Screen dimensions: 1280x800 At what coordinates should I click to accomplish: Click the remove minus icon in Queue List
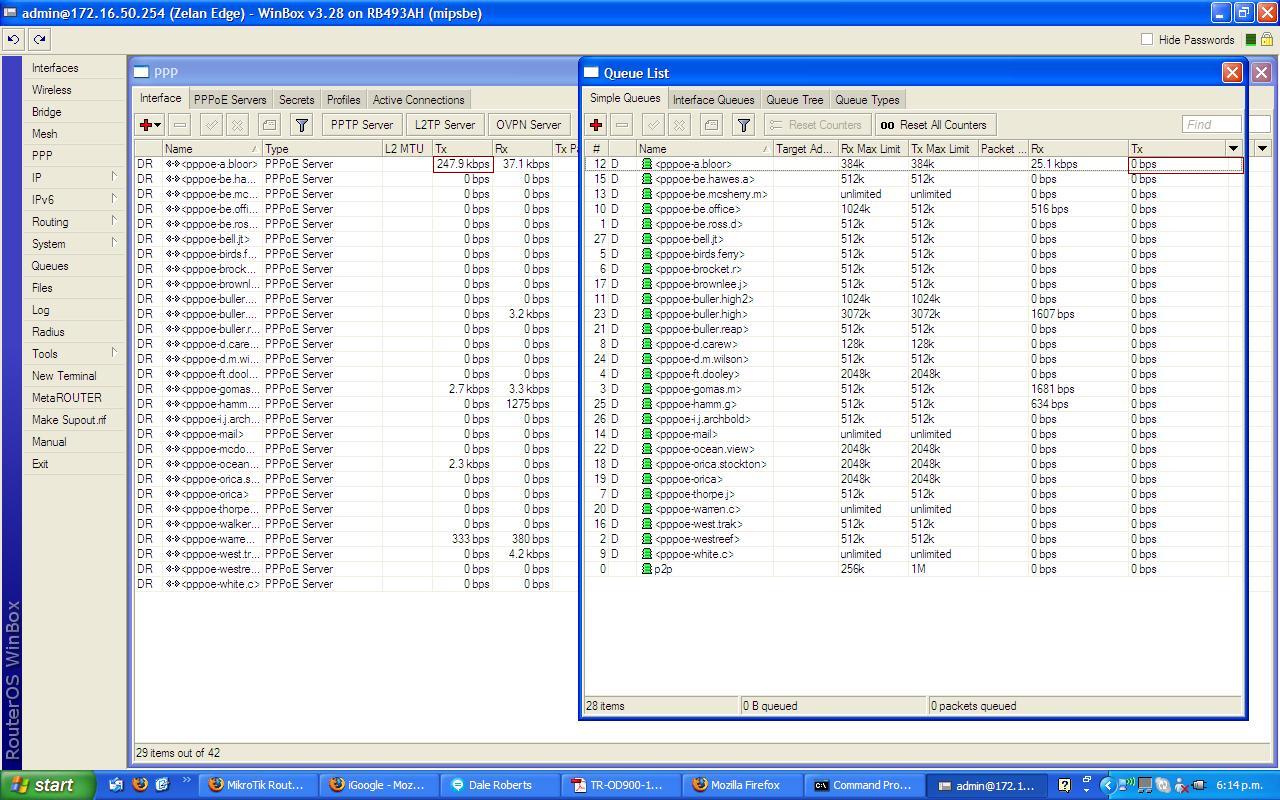click(x=622, y=125)
